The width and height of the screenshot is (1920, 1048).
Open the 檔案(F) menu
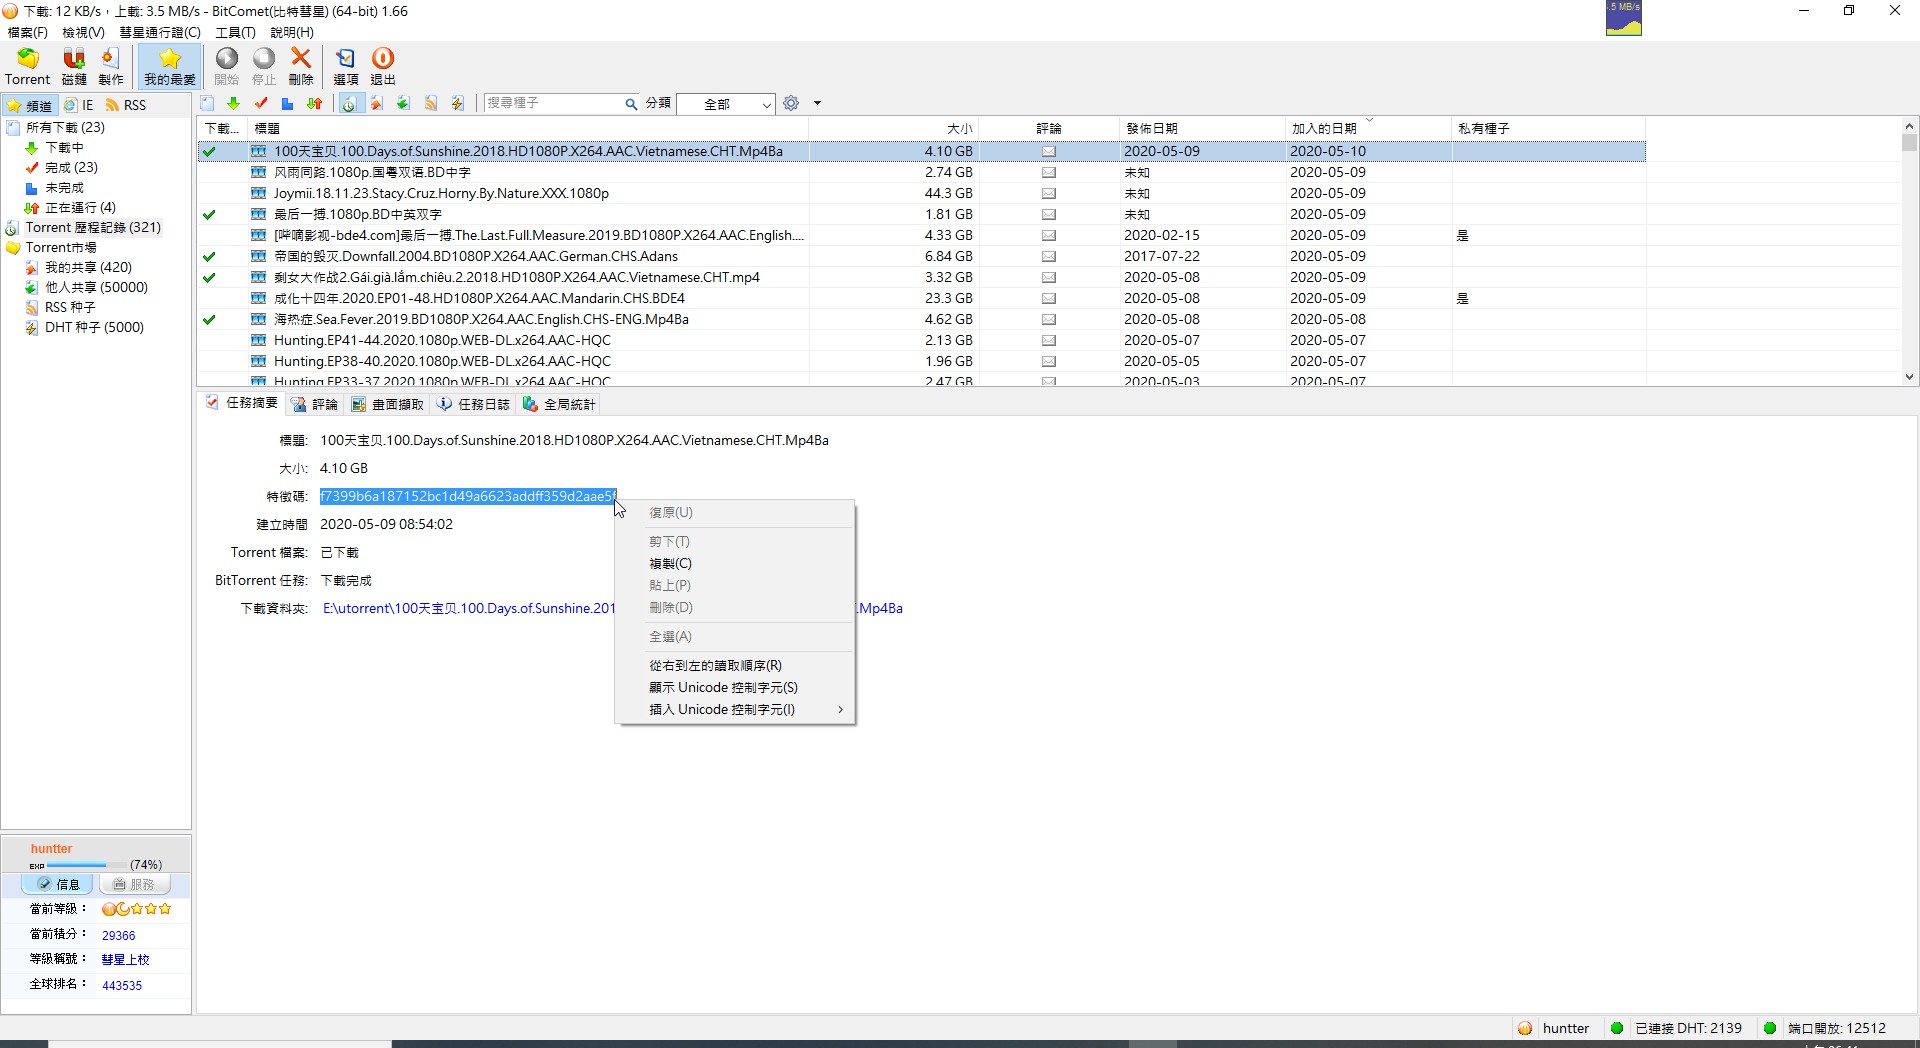(27, 32)
